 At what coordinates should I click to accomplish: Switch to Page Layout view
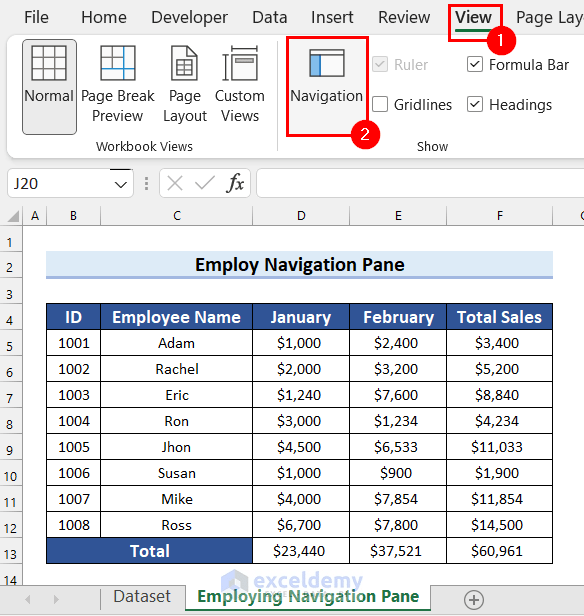pyautogui.click(x=185, y=85)
